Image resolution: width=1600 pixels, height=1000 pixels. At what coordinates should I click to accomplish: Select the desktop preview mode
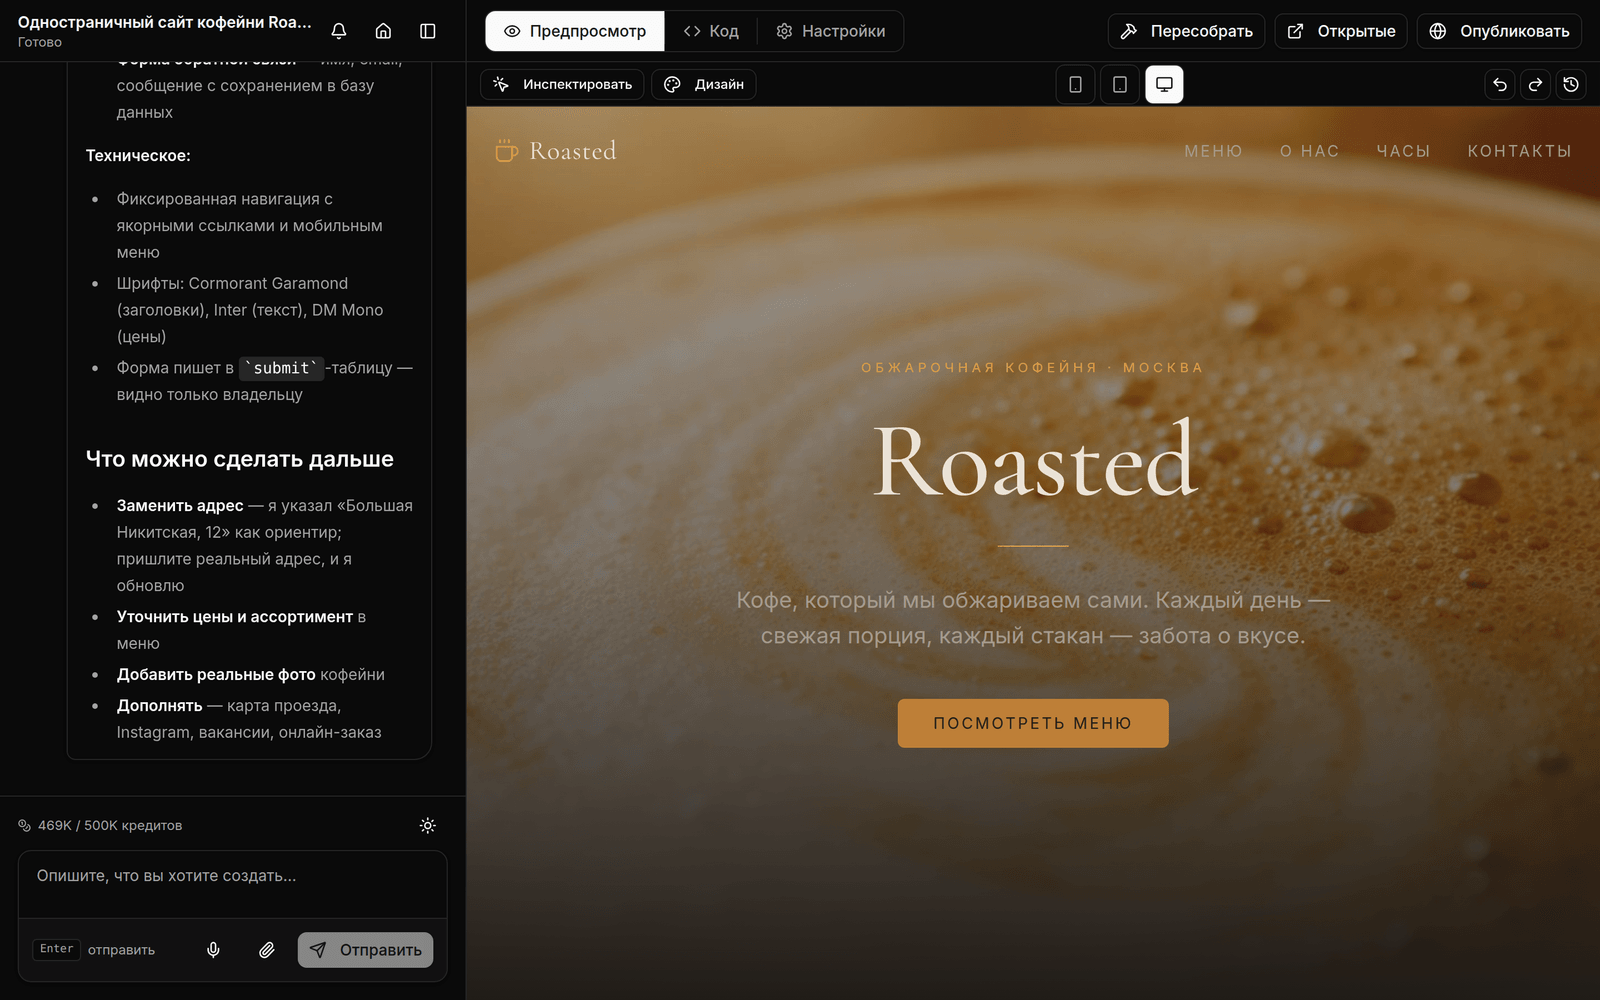tap(1164, 85)
